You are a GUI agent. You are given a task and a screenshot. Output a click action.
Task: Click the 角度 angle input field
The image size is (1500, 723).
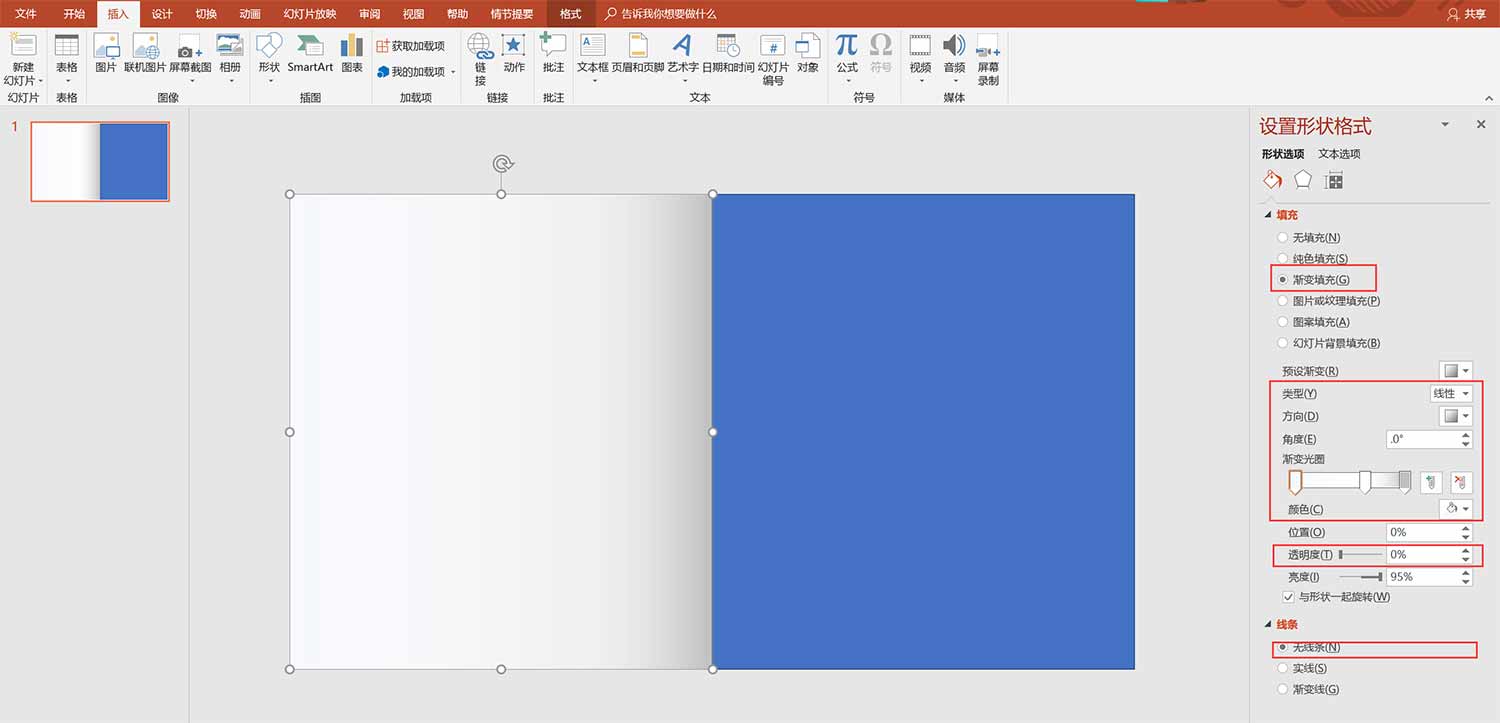coord(1423,439)
